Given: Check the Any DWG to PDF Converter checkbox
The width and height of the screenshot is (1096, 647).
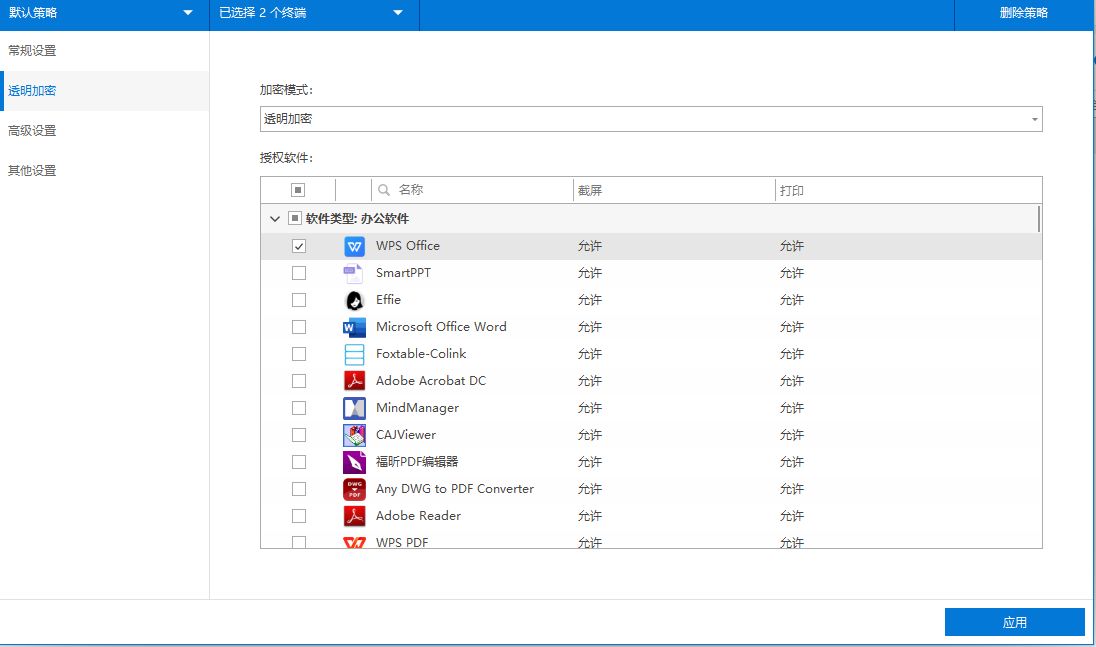Looking at the screenshot, I should click(298, 489).
